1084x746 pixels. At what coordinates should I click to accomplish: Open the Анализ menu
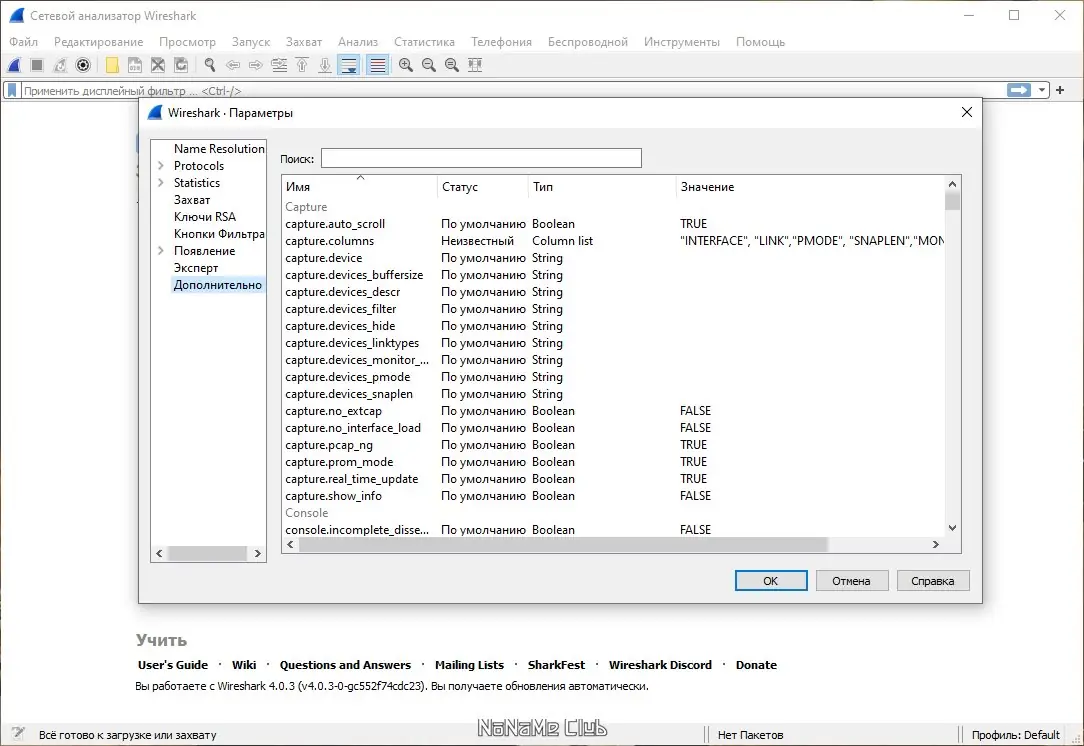(358, 42)
